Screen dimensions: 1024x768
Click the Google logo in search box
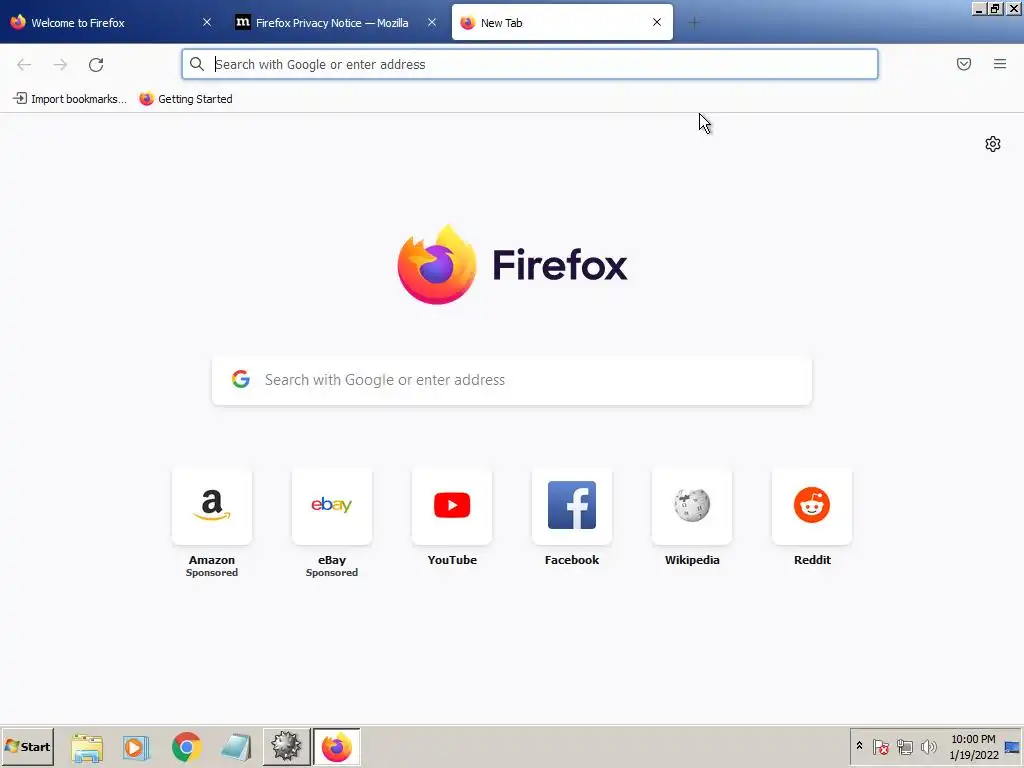pos(241,379)
